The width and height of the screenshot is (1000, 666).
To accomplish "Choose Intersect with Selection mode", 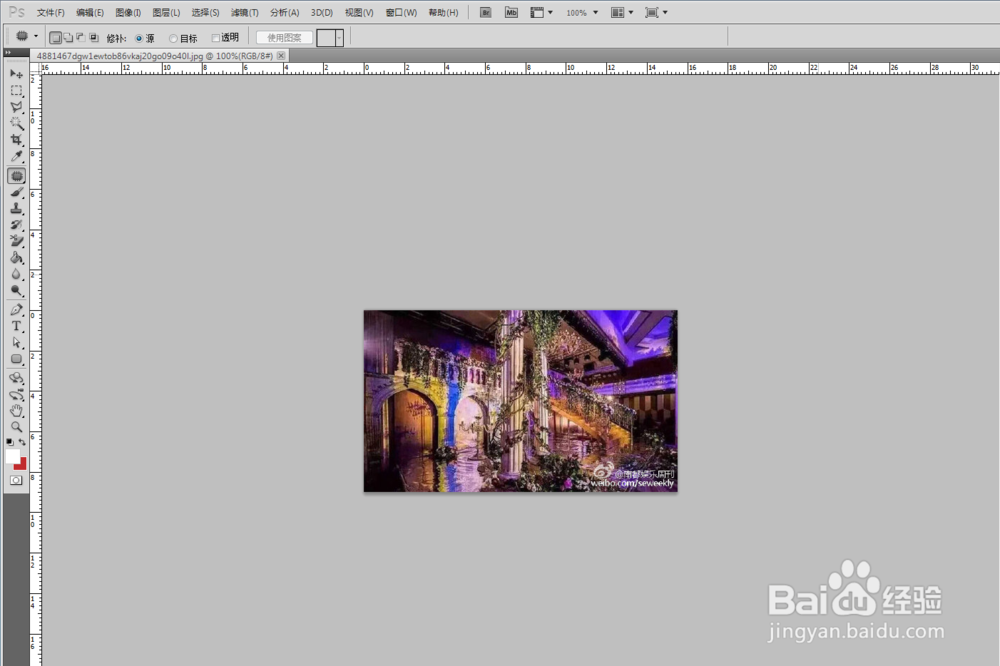I will click(x=94, y=38).
